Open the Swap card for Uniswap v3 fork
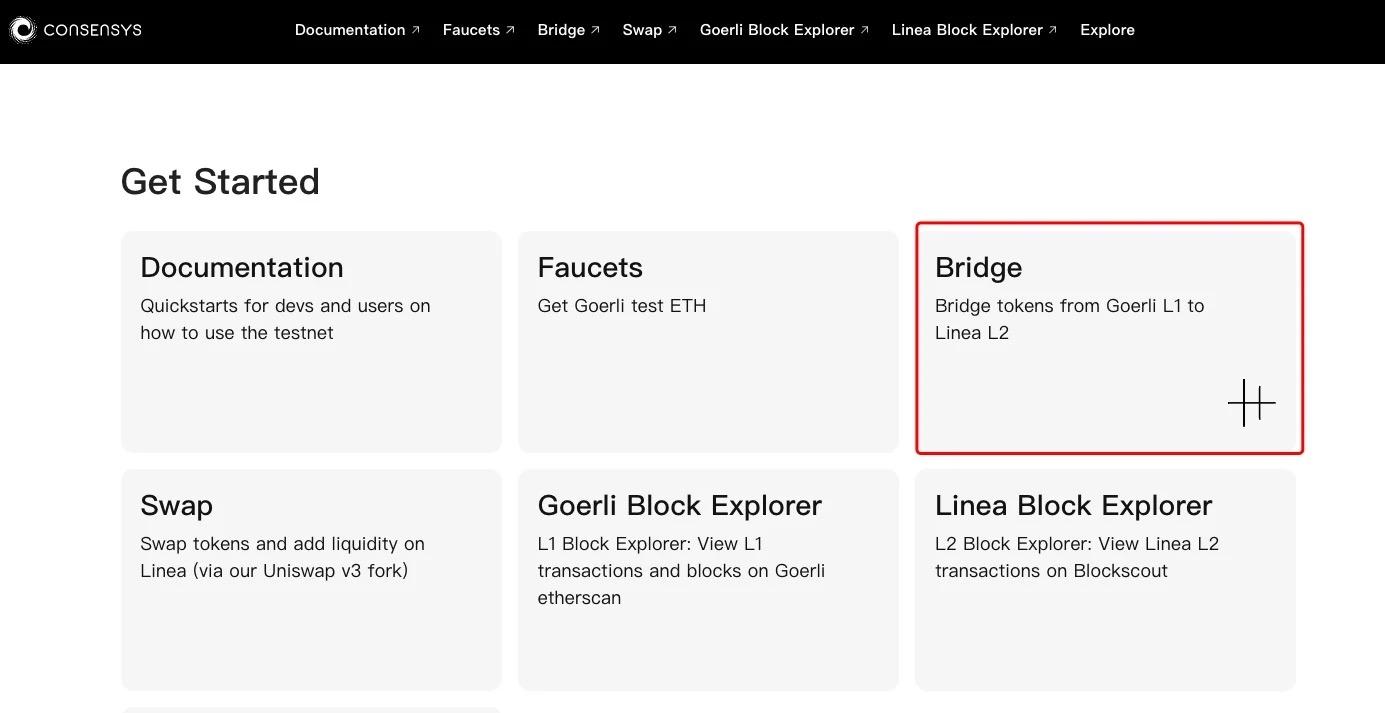Image resolution: width=1385 pixels, height=713 pixels. coord(311,579)
